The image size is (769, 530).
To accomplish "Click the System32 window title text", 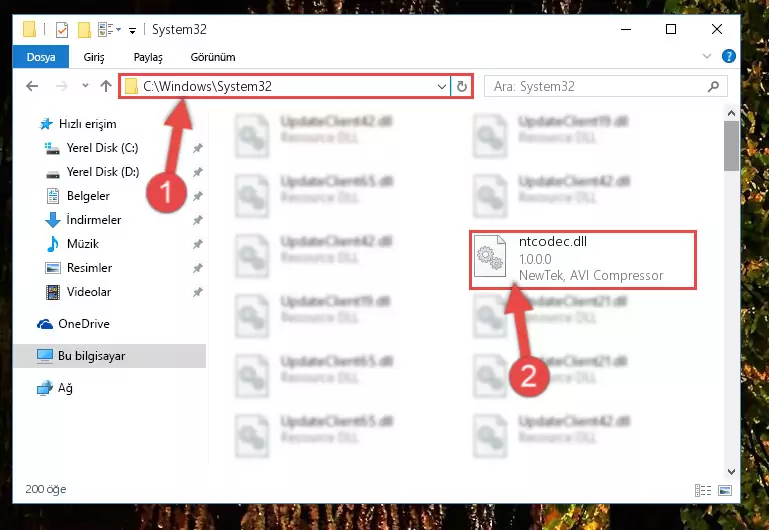I will click(179, 29).
